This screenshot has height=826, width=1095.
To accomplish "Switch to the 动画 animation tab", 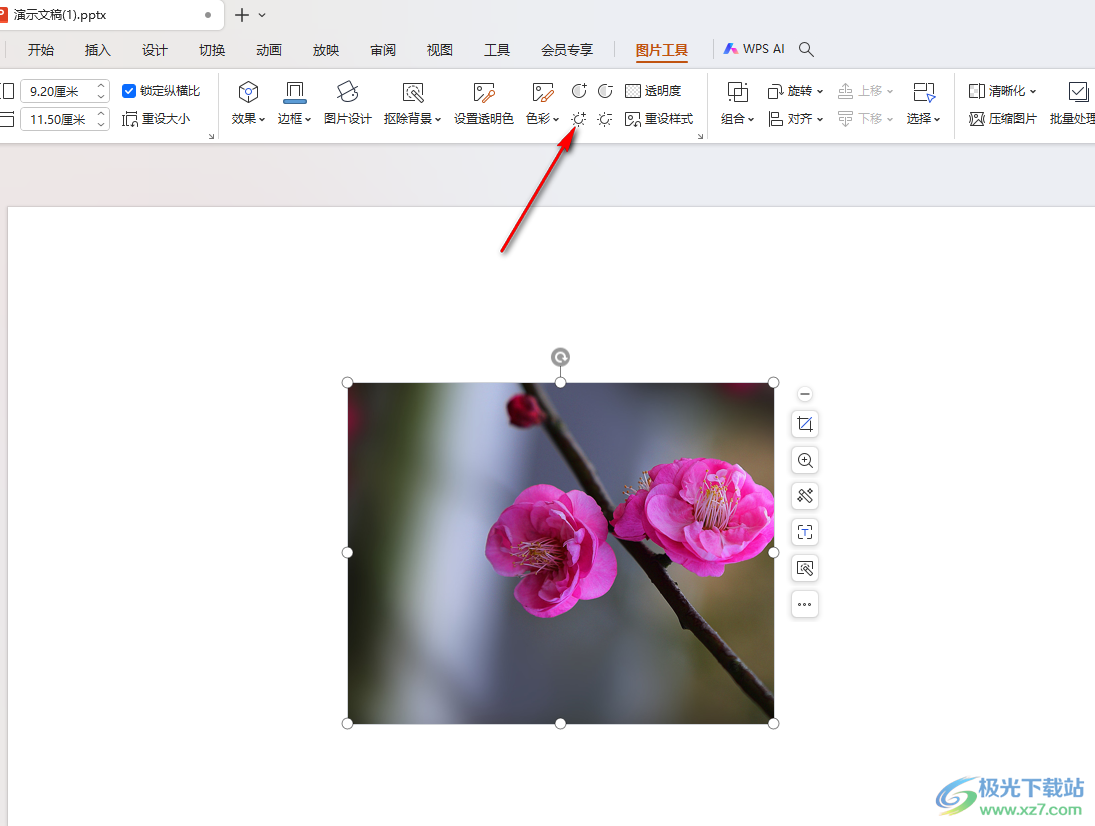I will click(269, 50).
